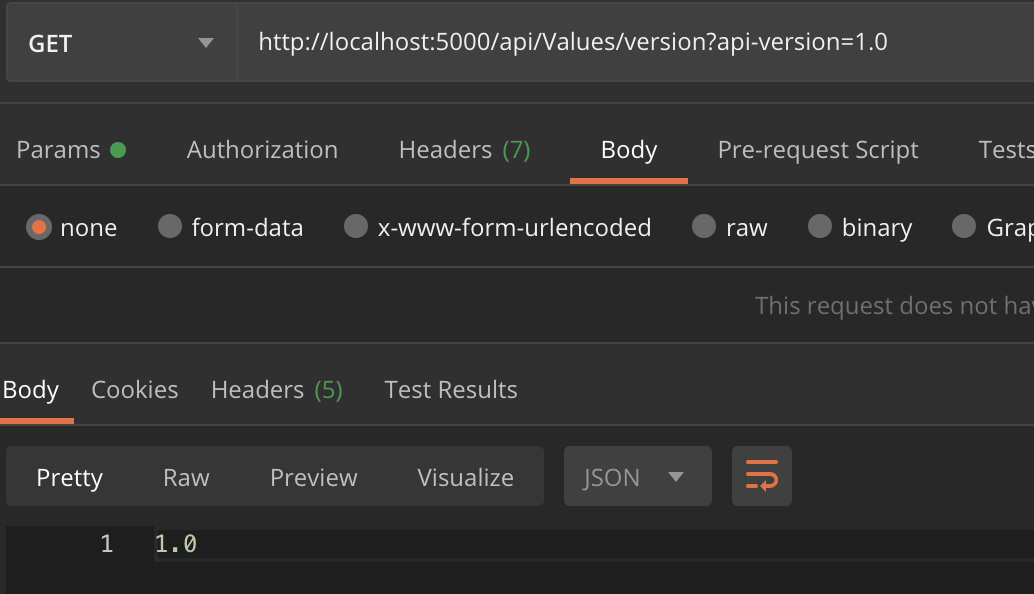The image size is (1034, 594).
Task: Select the x-www-form-urlencoded radio option
Action: [x=356, y=226]
